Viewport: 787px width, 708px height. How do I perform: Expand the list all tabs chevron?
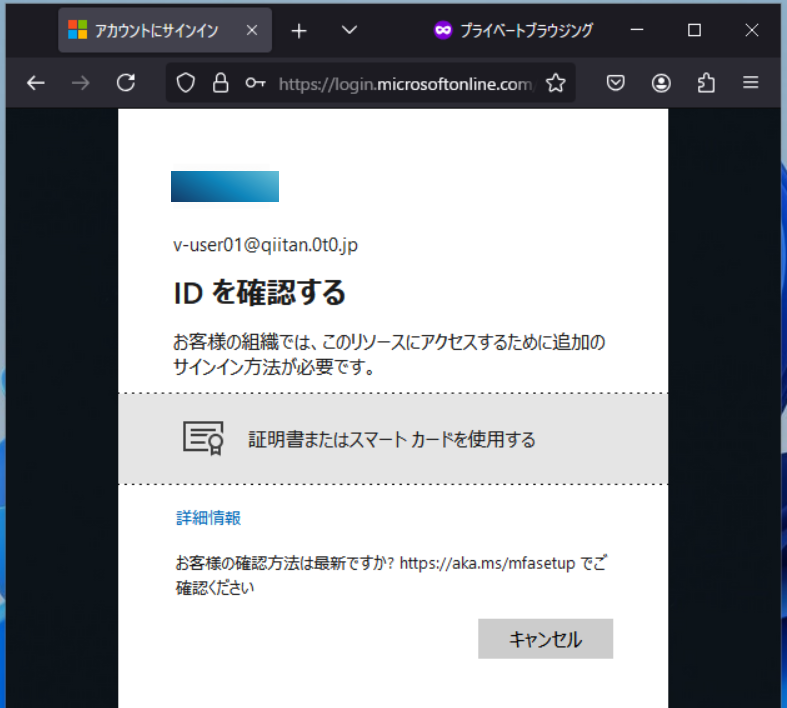(349, 30)
